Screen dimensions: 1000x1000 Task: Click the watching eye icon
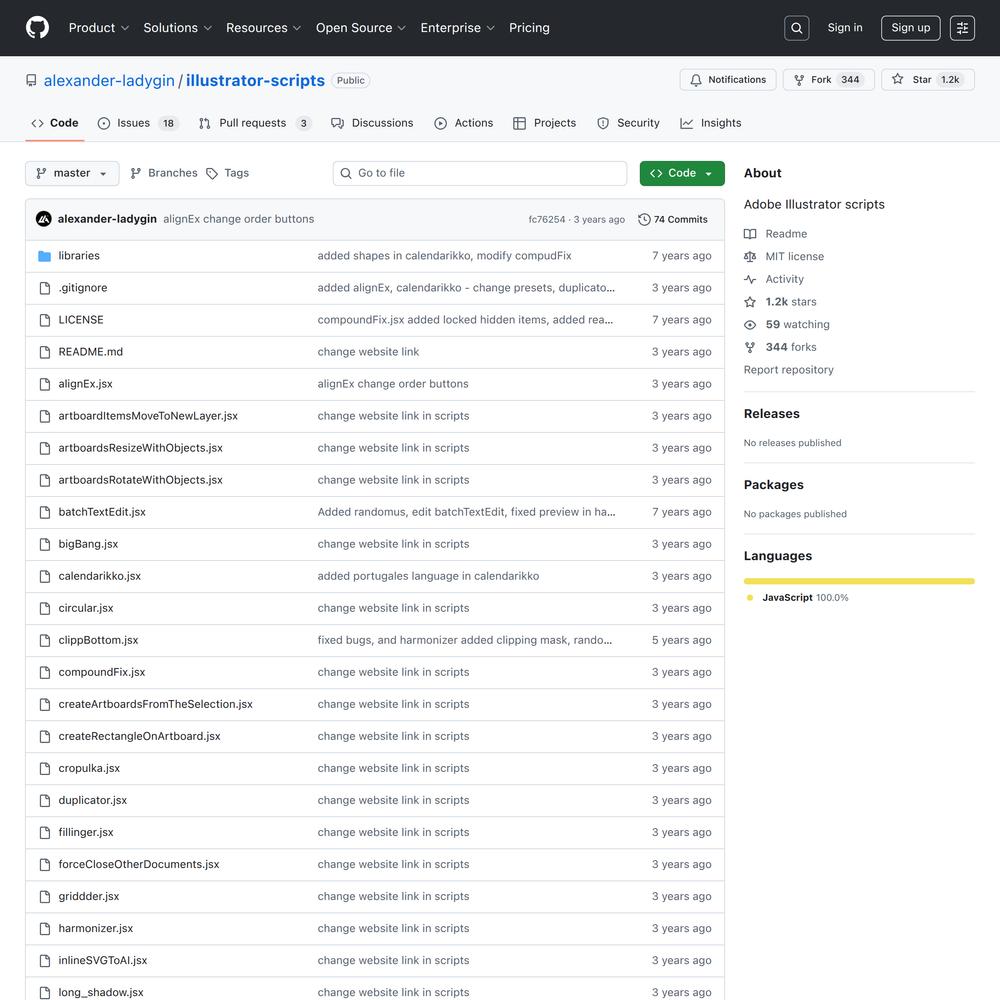750,325
